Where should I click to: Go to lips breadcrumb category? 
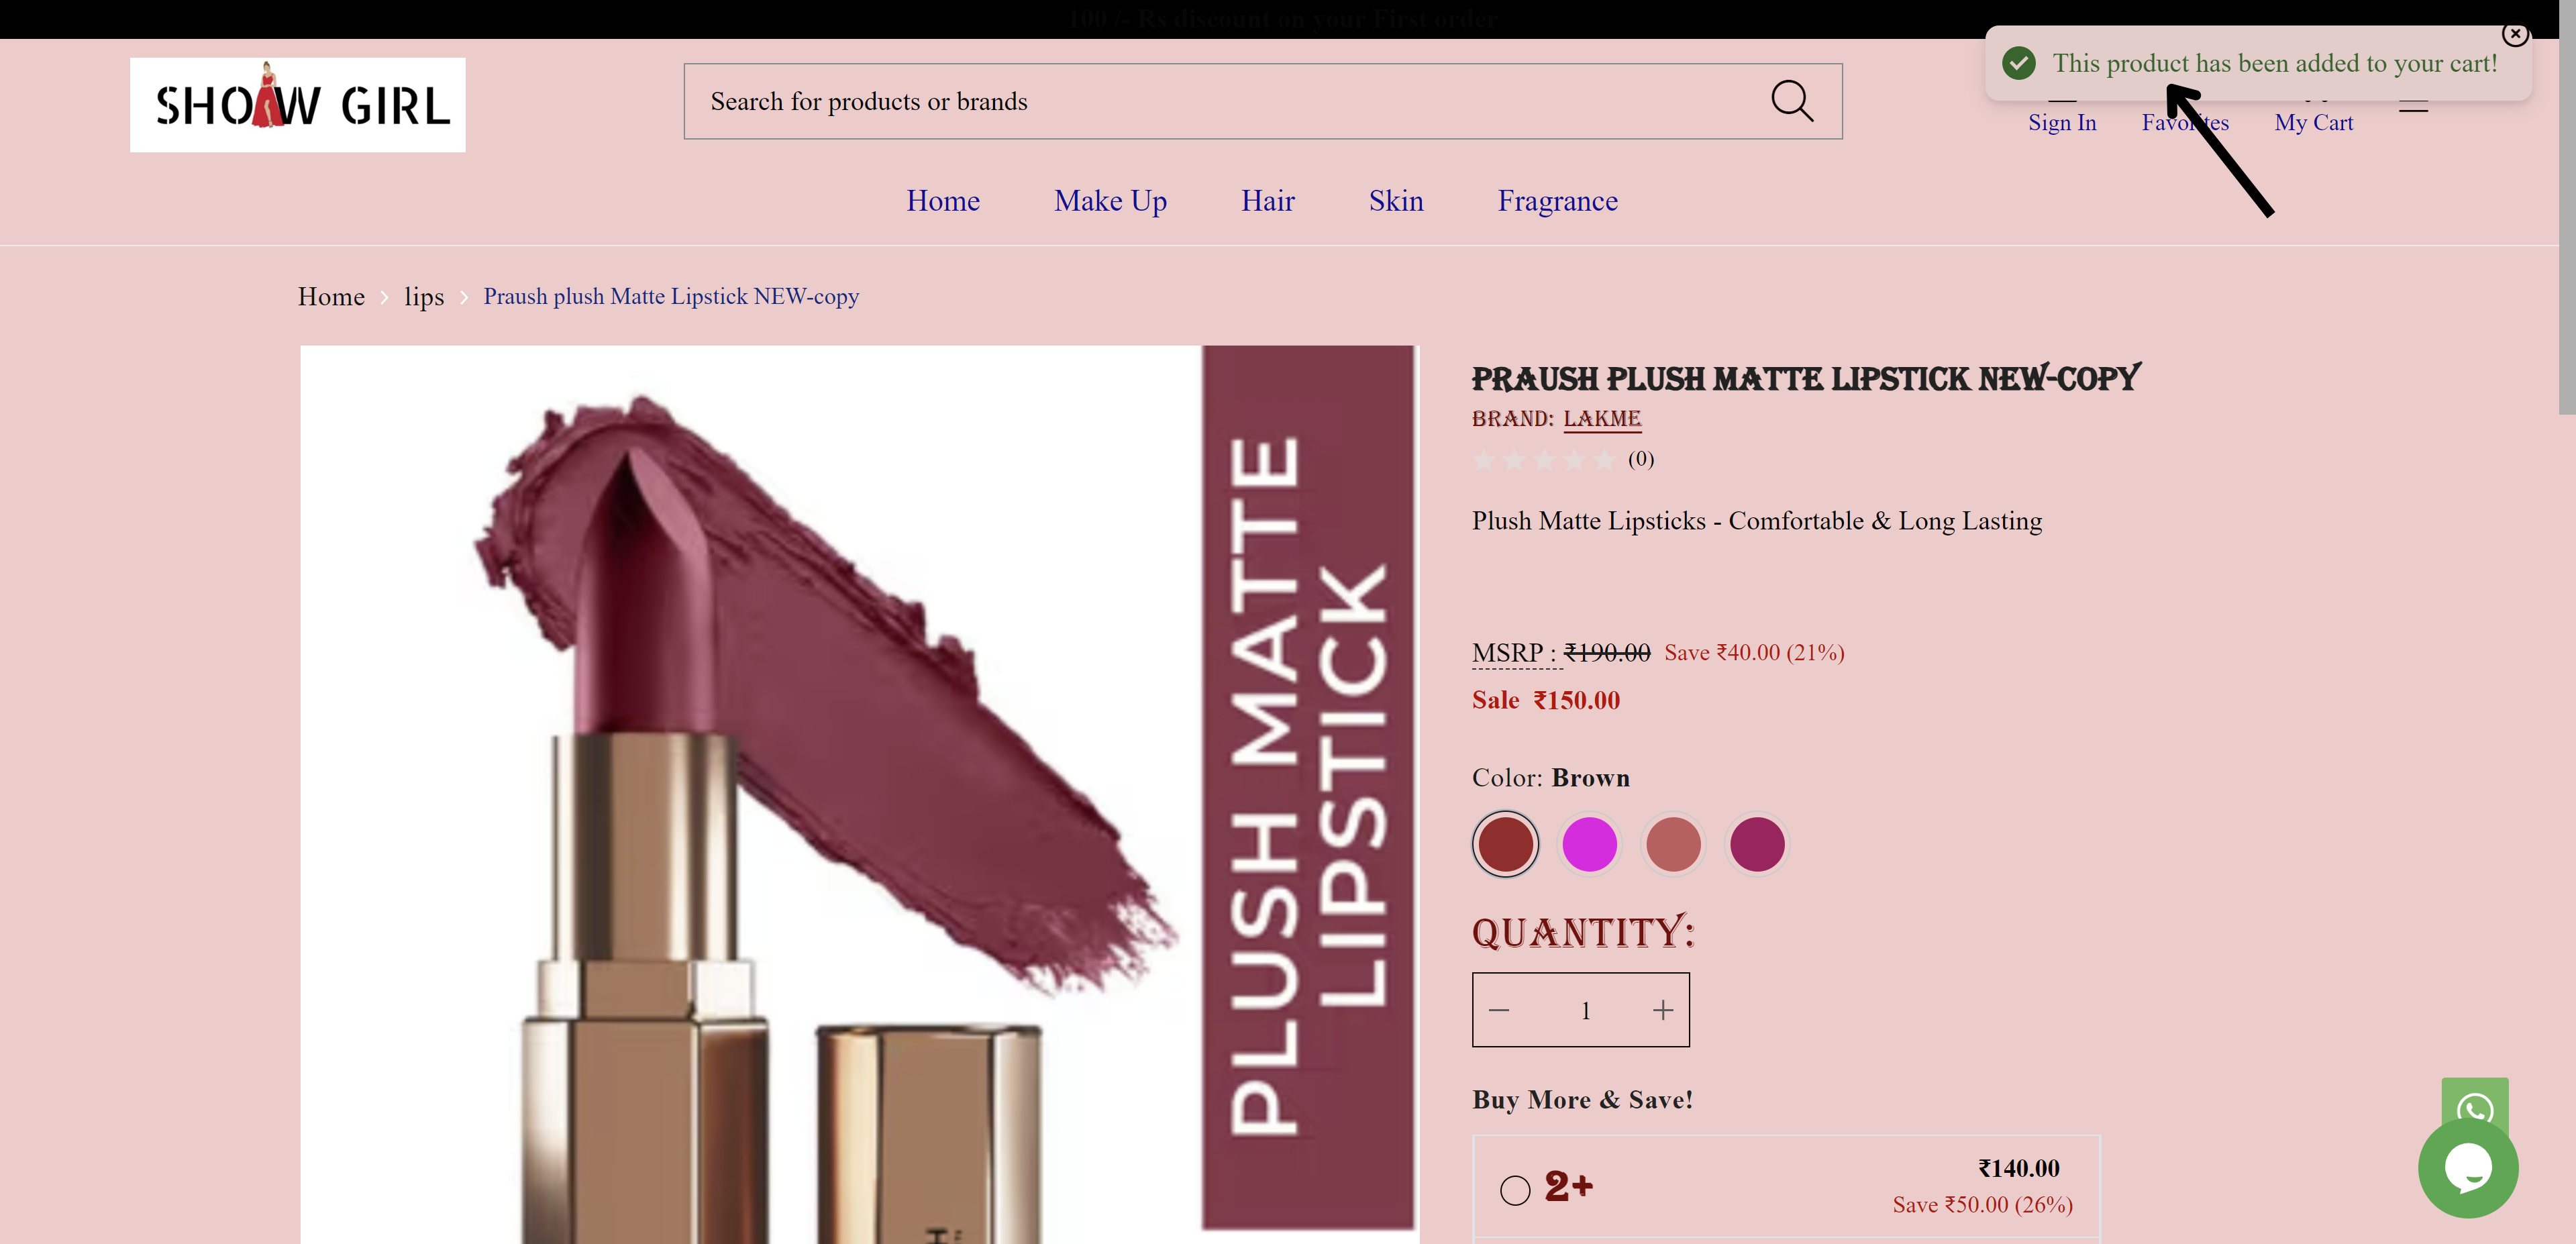tap(424, 297)
